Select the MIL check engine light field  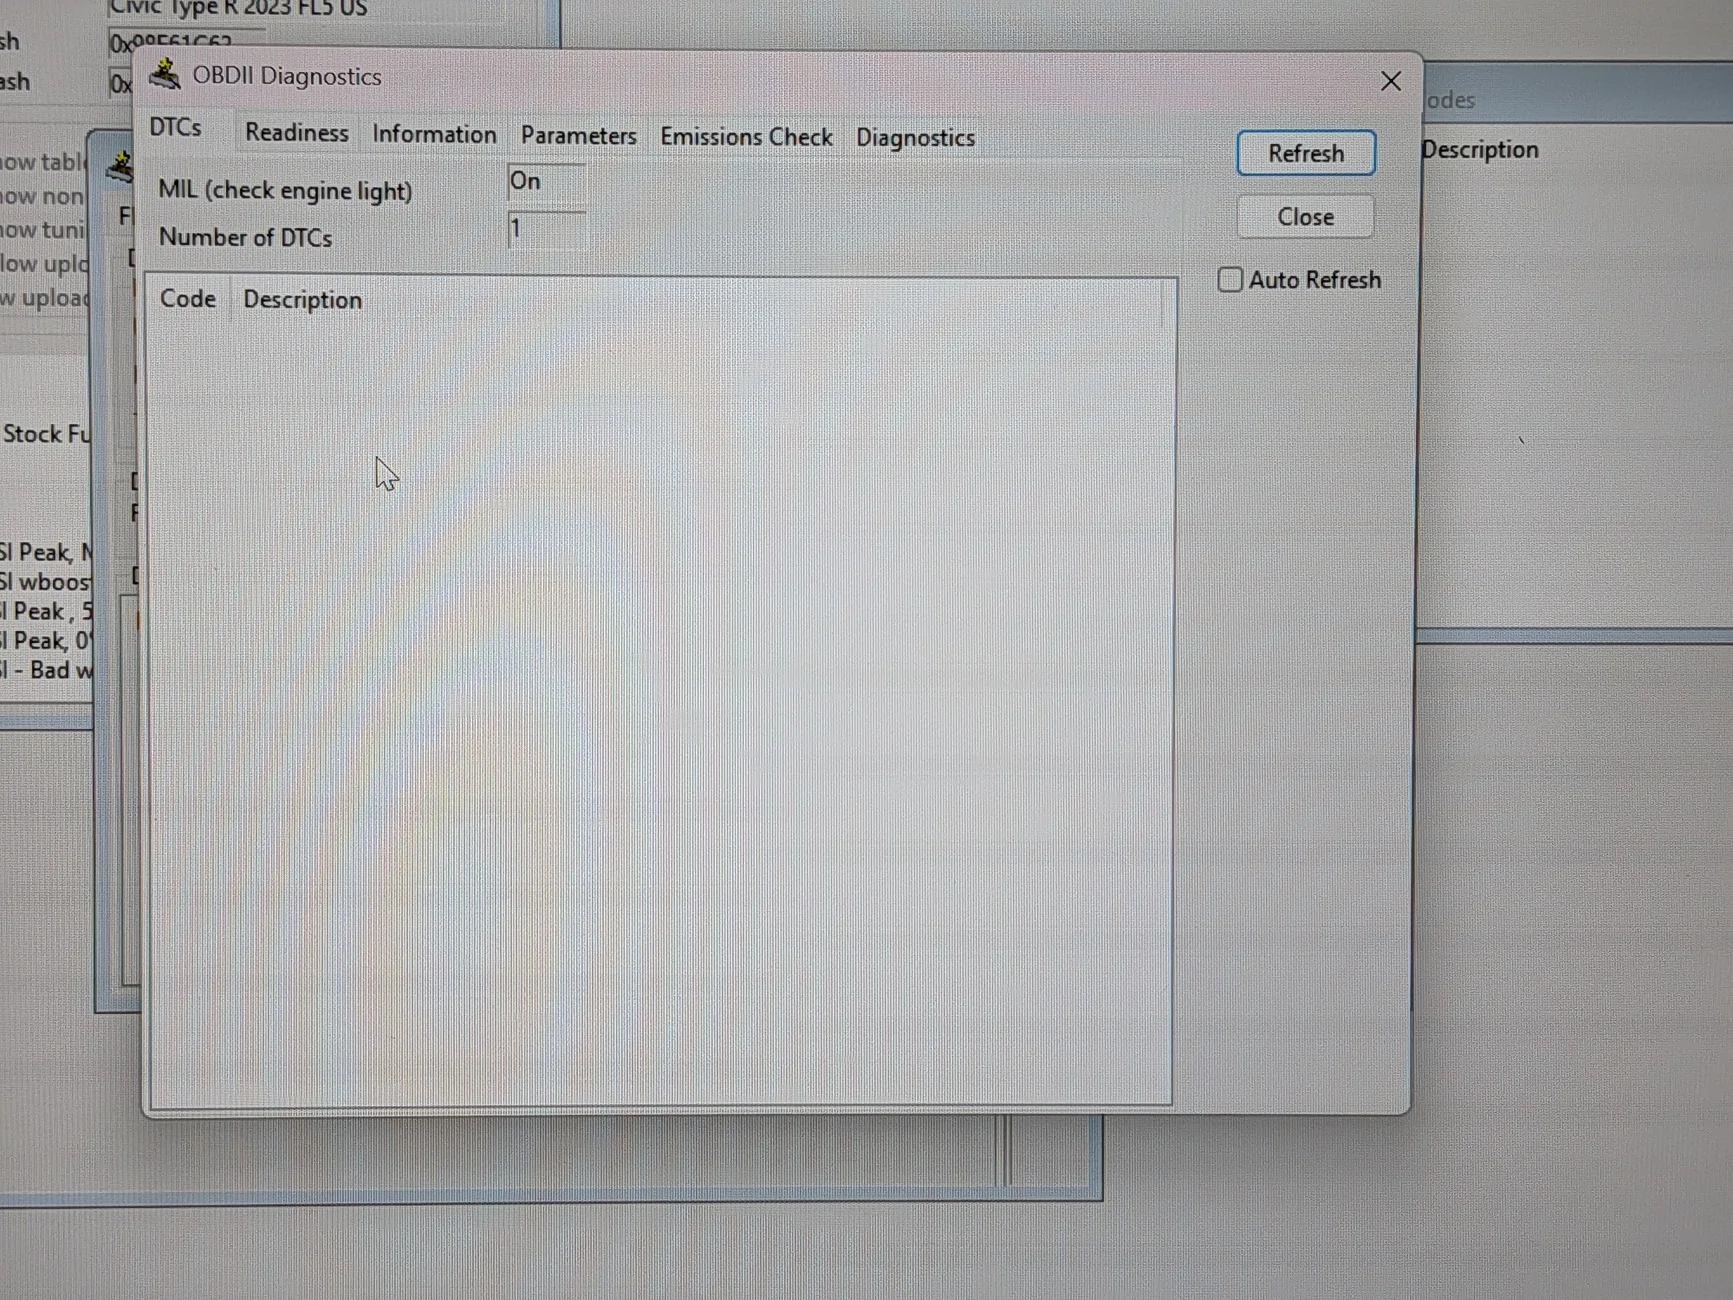pos(545,181)
